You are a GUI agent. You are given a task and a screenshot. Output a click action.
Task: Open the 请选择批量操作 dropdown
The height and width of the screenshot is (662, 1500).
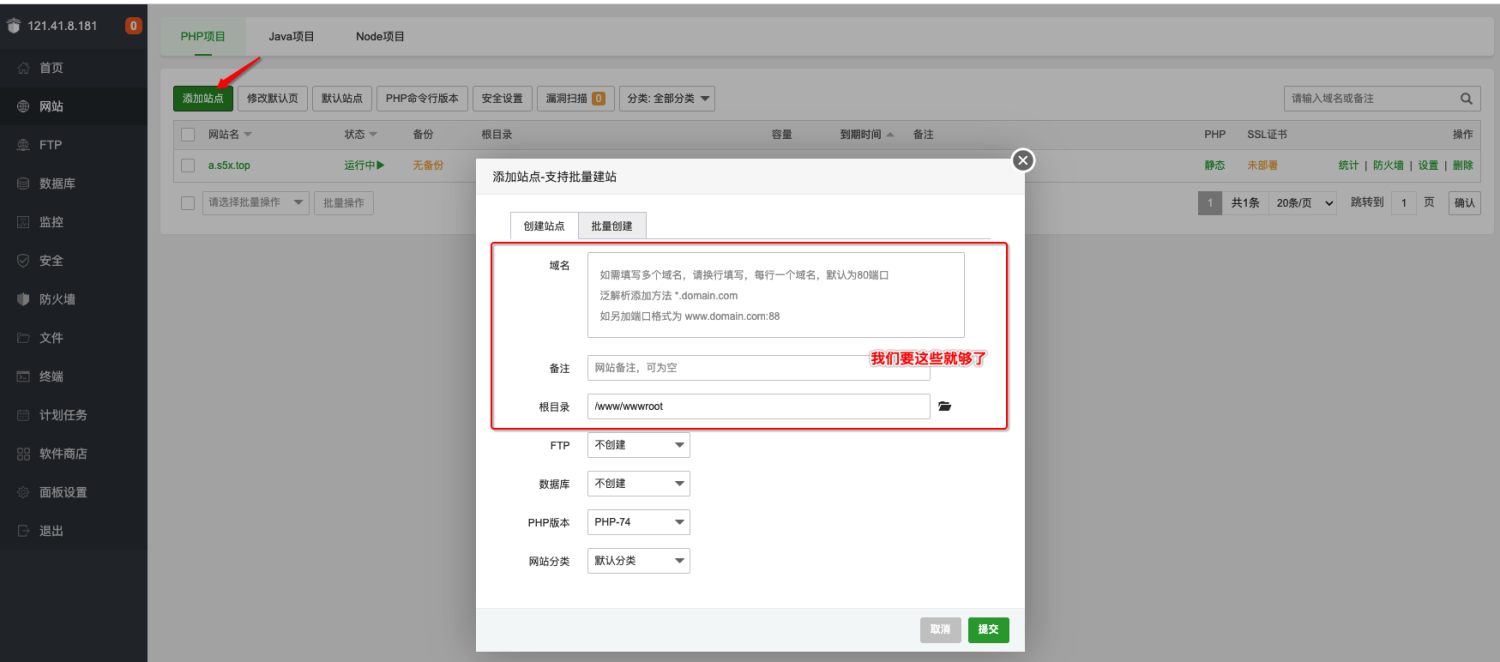pyautogui.click(x=255, y=203)
